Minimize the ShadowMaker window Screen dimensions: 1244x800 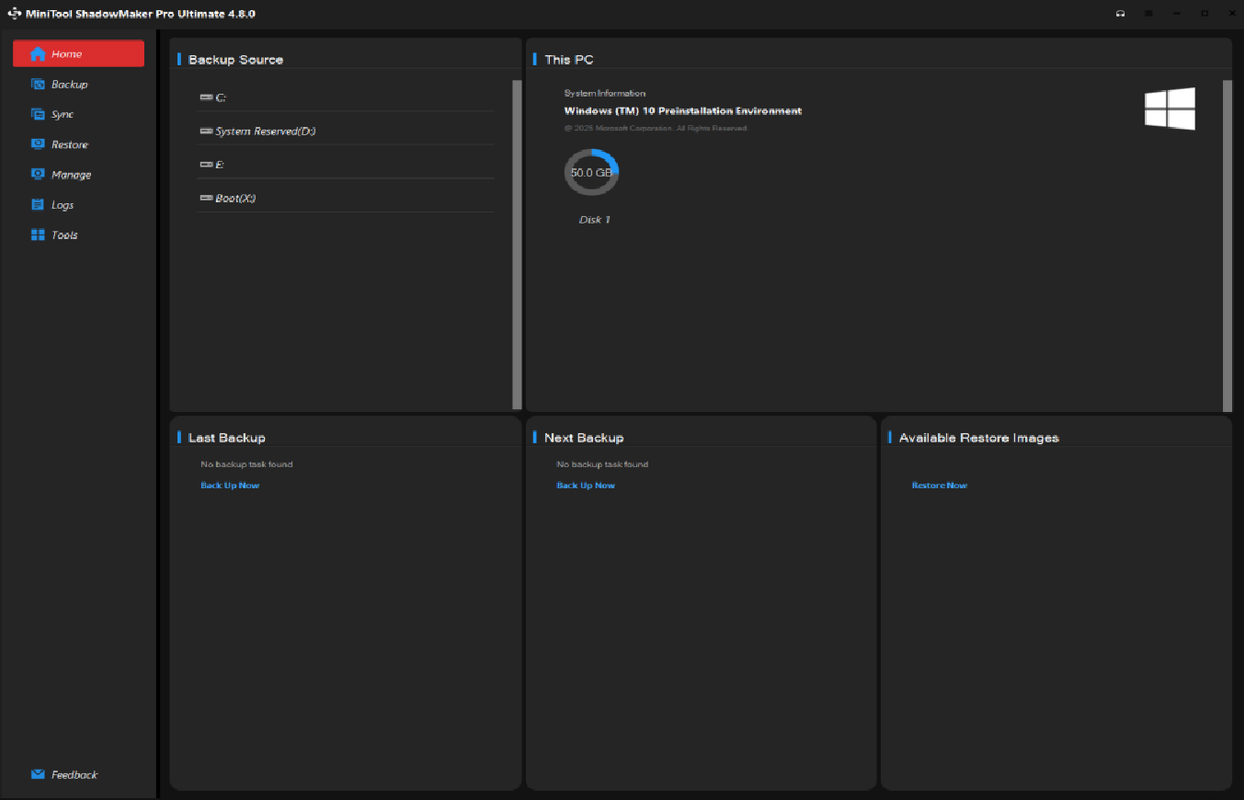(x=1177, y=13)
